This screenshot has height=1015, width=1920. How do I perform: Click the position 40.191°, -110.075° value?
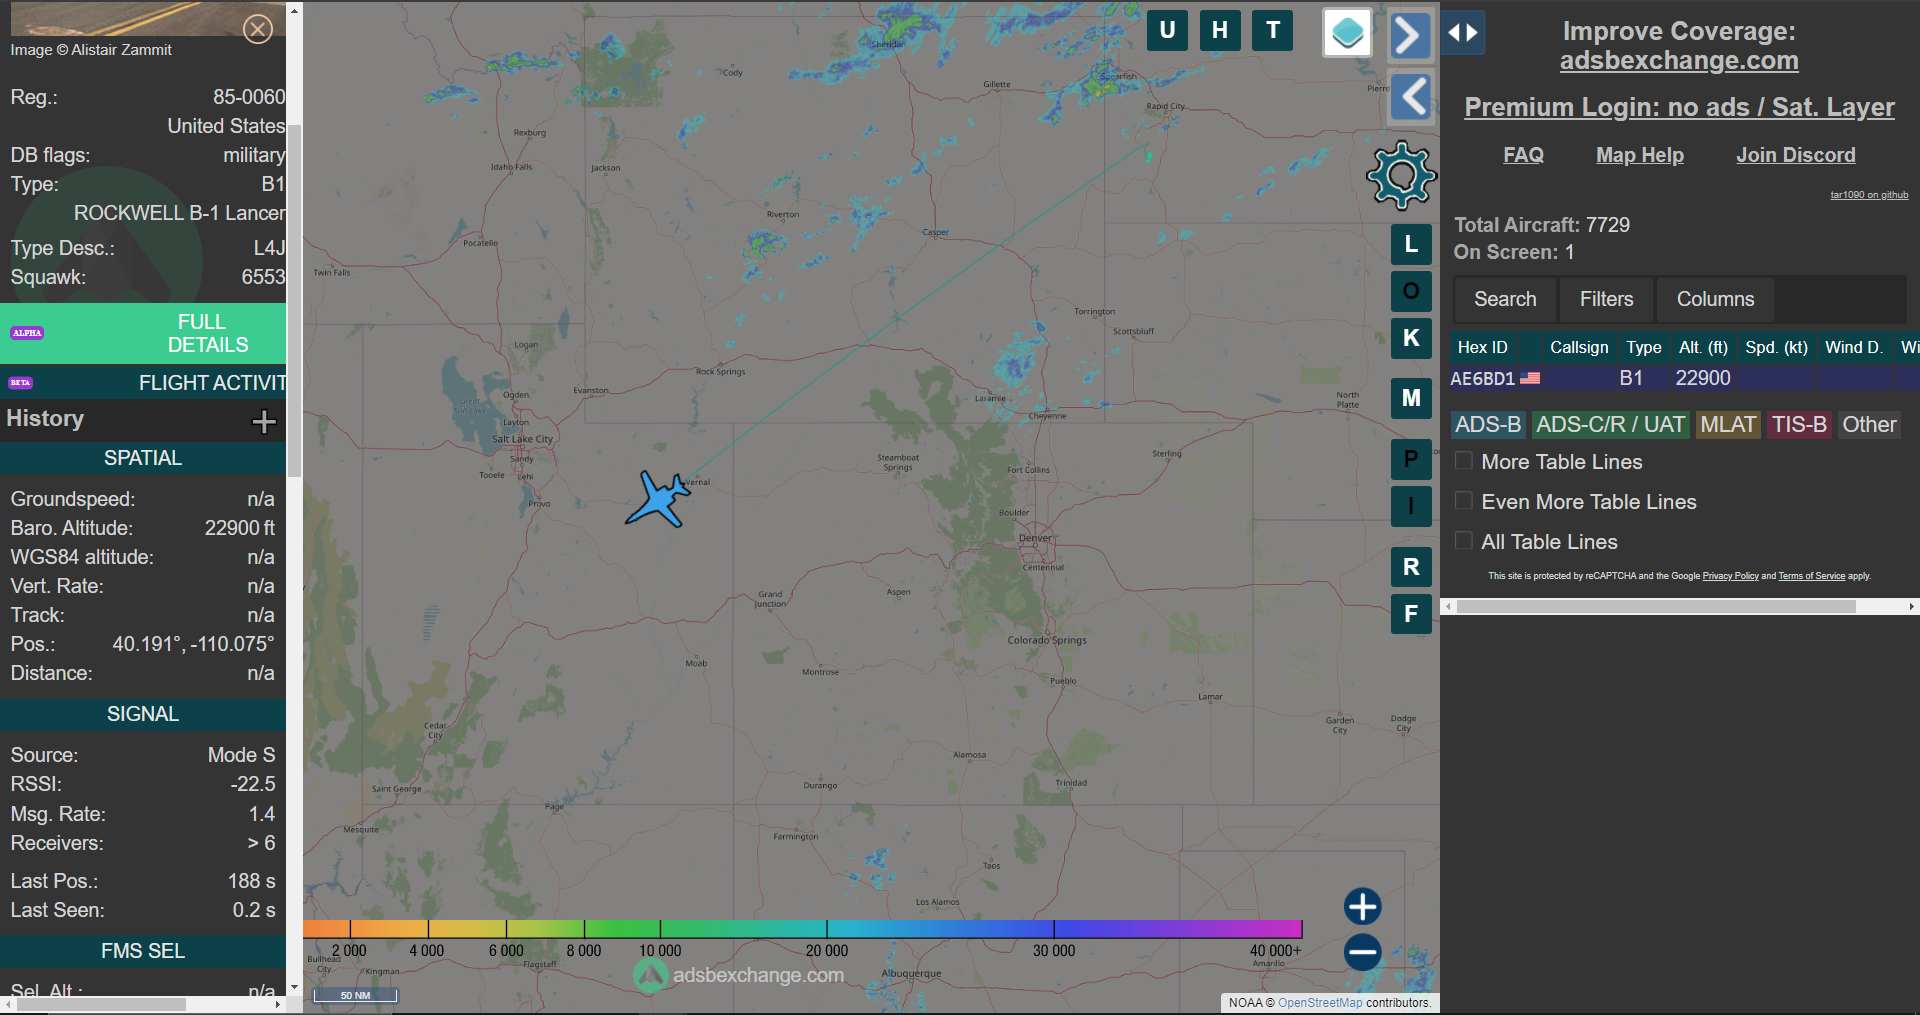193,644
